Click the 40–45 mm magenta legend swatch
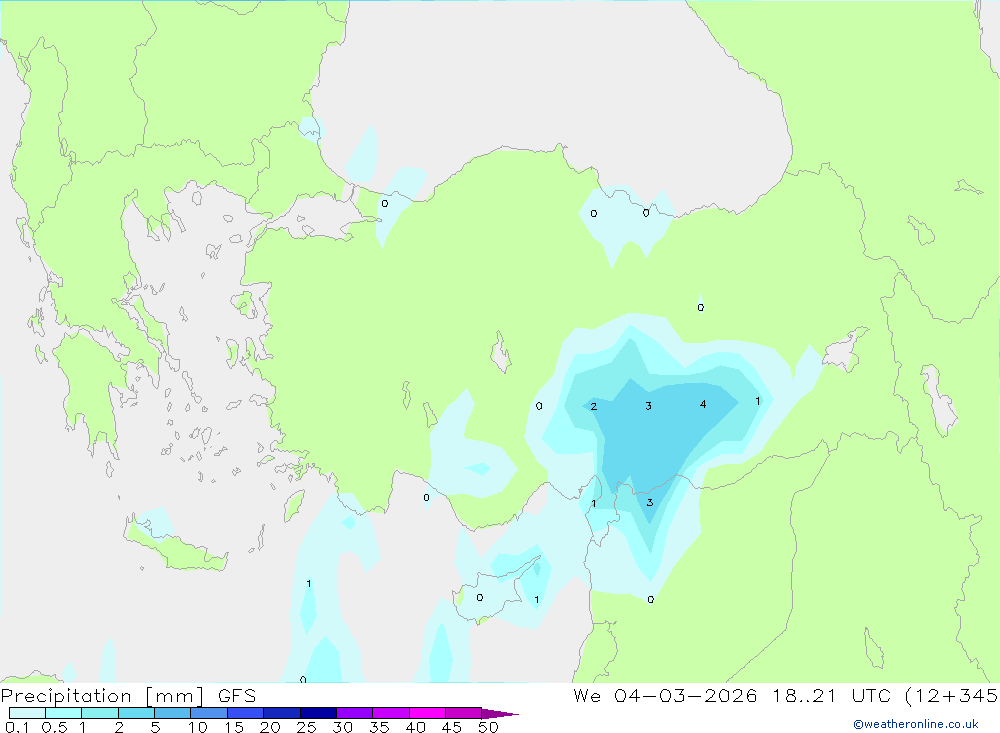This screenshot has height=733, width=1000. 427,713
